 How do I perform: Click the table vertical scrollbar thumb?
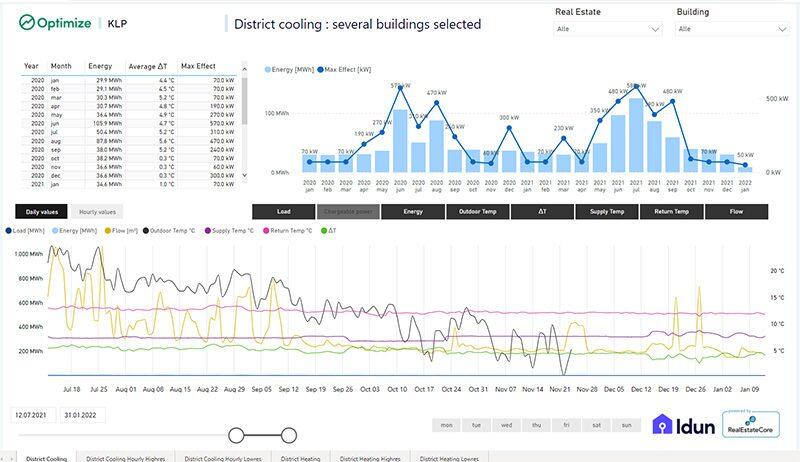click(x=244, y=101)
